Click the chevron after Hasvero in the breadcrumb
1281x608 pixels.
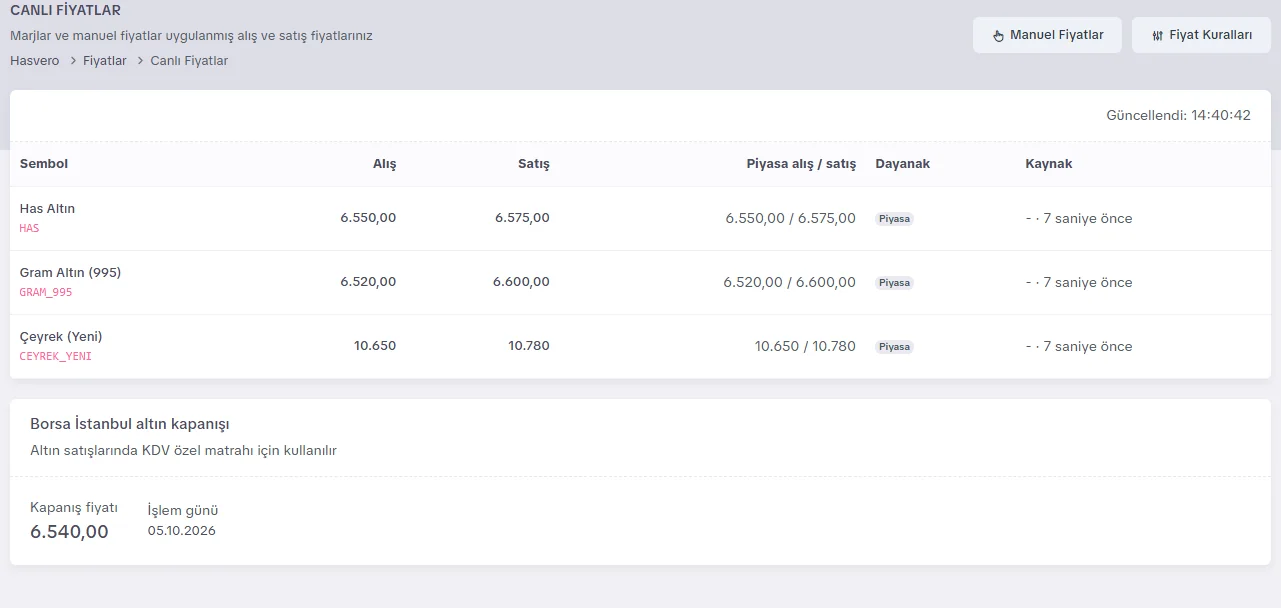[72, 61]
